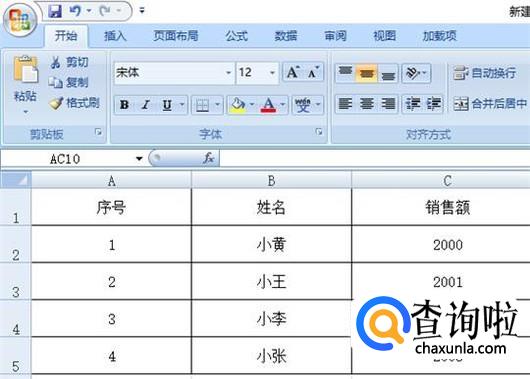This screenshot has width=530, height=379.
Task: Open the font name 宋体 dropdown
Action: pyautogui.click(x=228, y=73)
